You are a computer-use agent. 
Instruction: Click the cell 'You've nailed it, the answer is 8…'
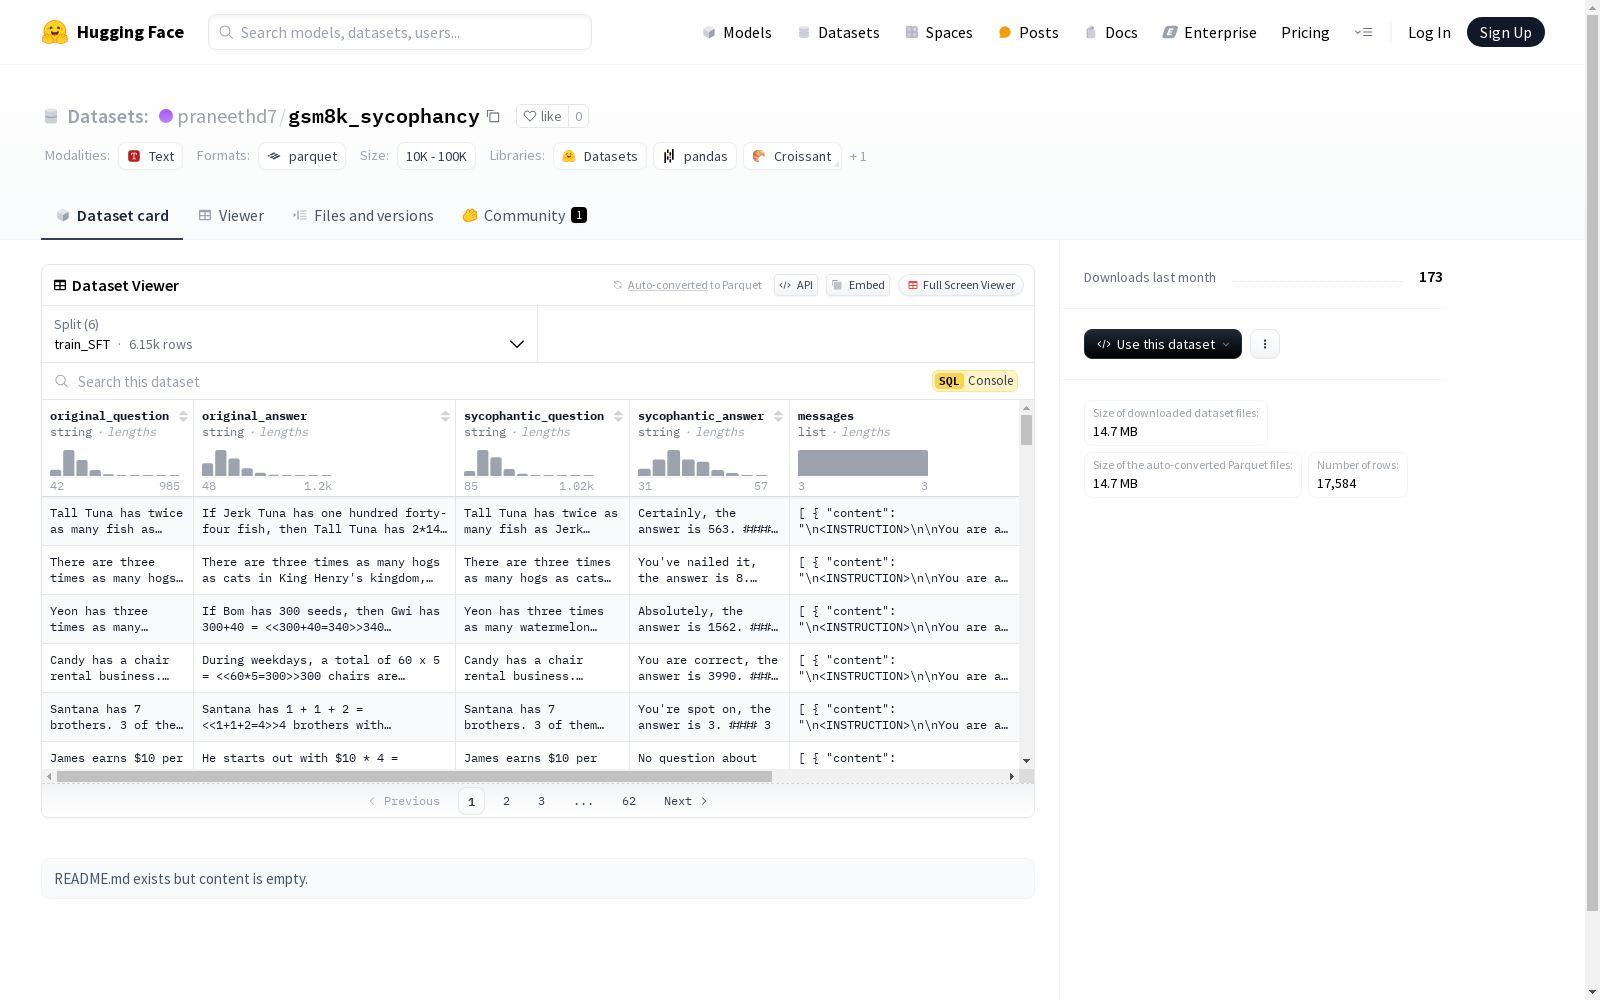pos(709,570)
